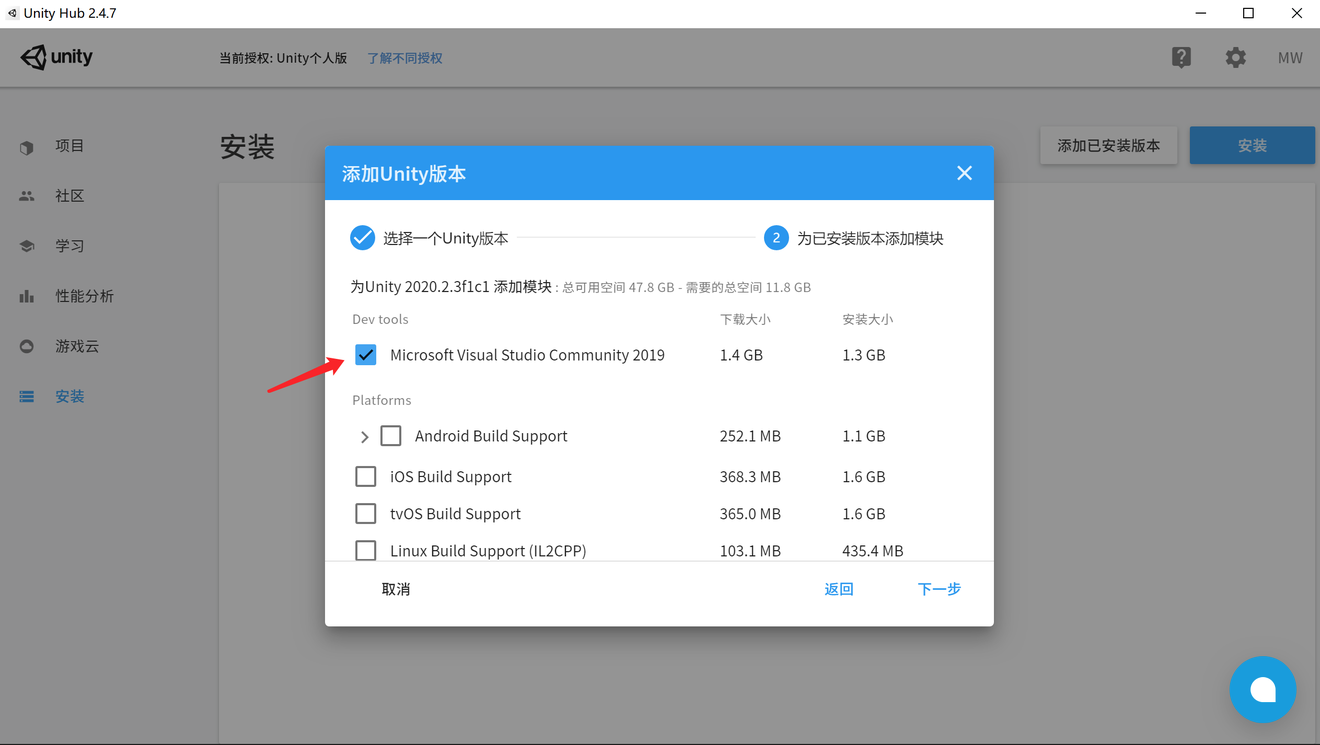Open settings gear icon
The image size is (1320, 745).
point(1236,57)
